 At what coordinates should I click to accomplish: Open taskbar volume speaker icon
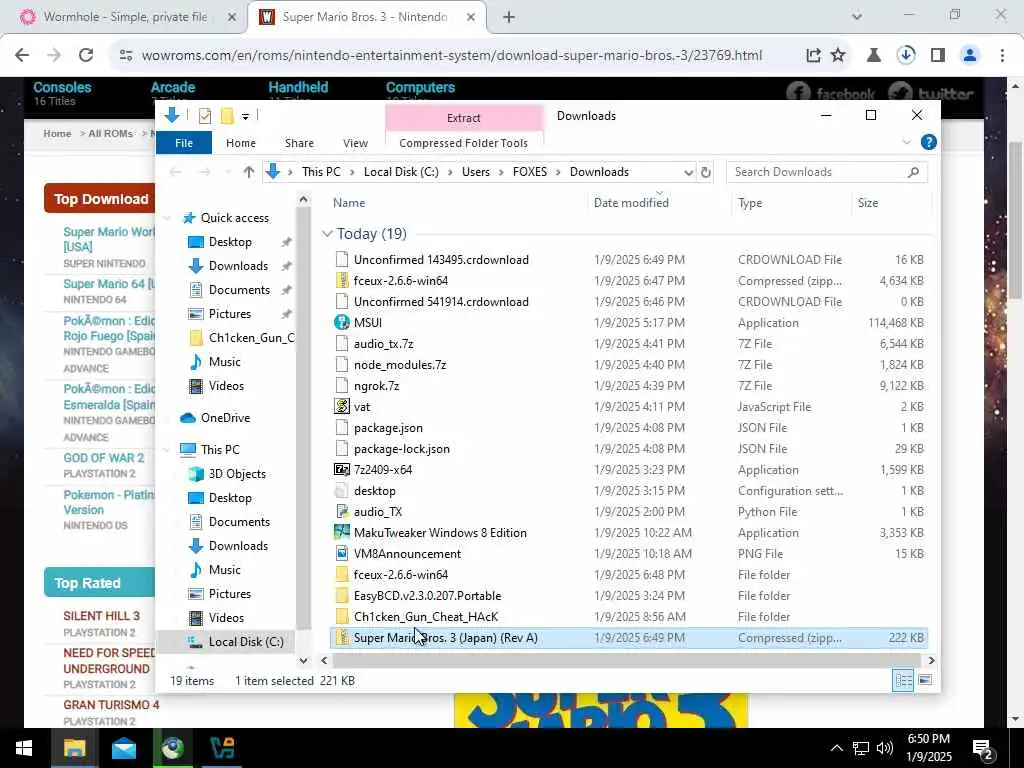(885, 748)
